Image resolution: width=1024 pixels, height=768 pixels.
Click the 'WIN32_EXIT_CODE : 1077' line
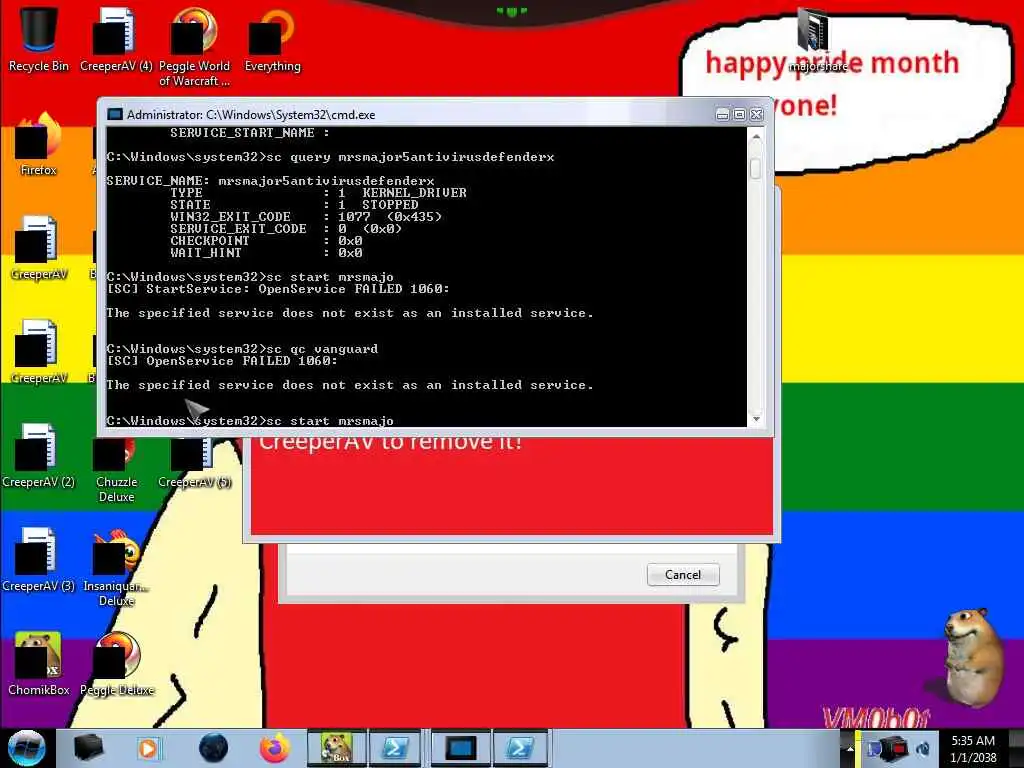306,217
